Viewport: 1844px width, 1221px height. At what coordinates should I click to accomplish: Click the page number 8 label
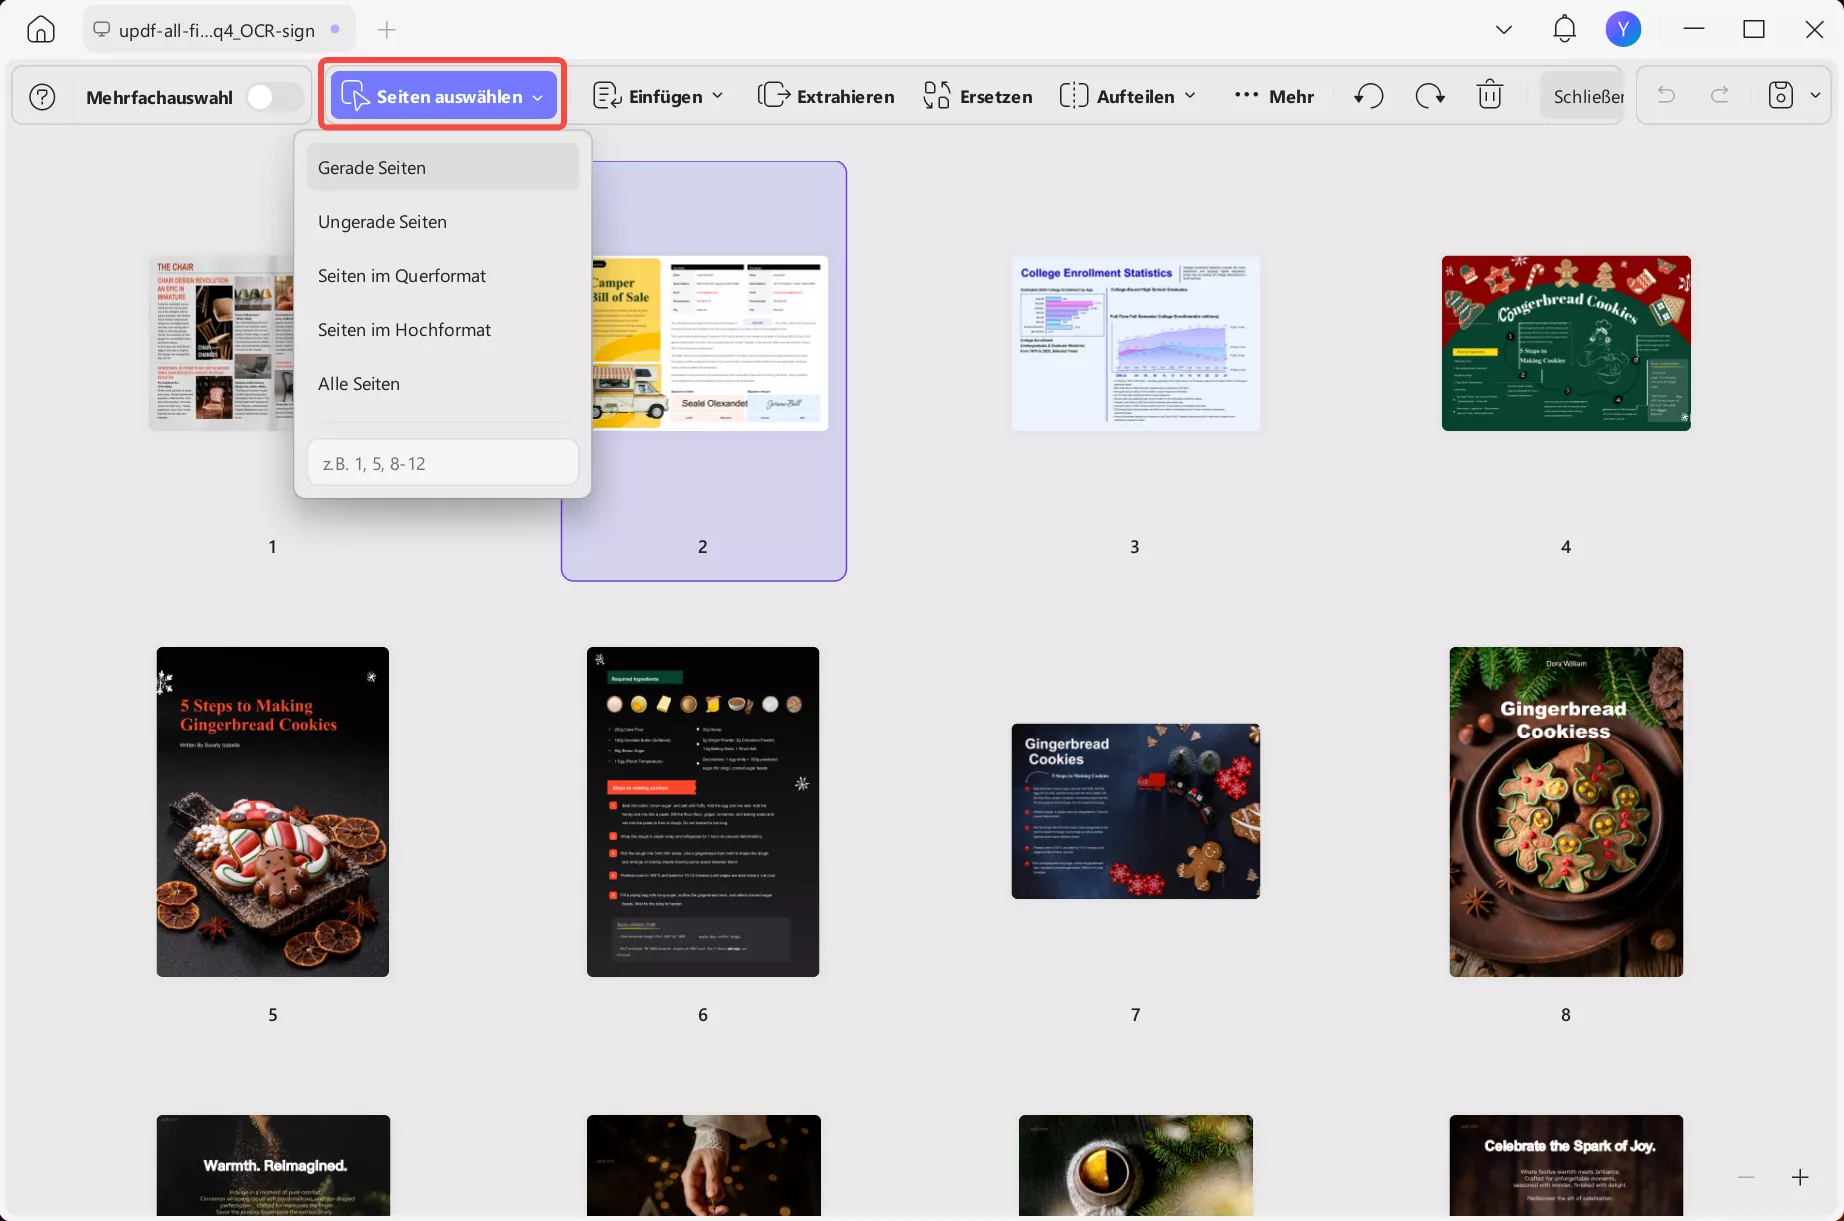1566,1014
